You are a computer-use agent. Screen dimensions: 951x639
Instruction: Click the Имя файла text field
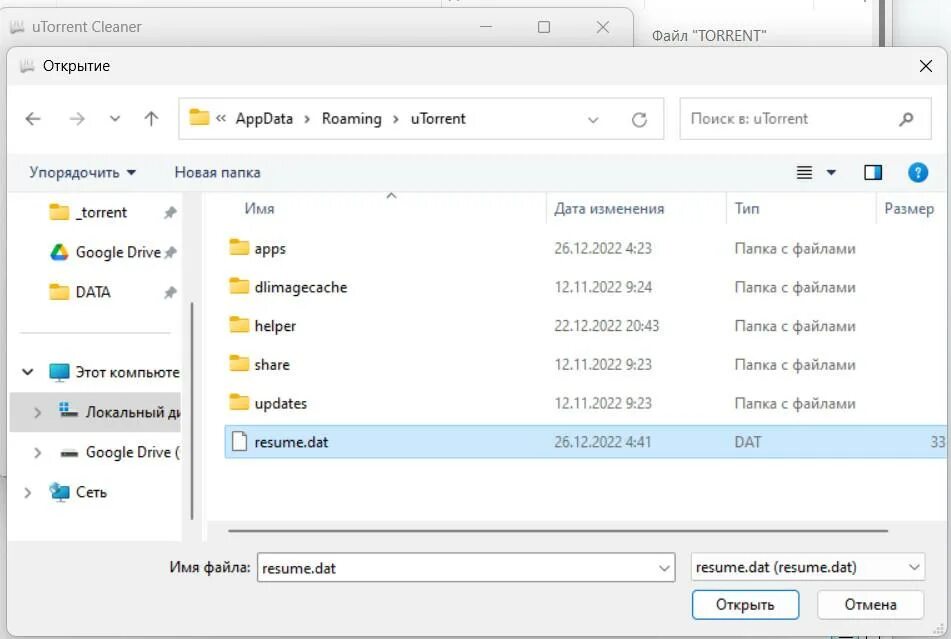[x=466, y=568]
